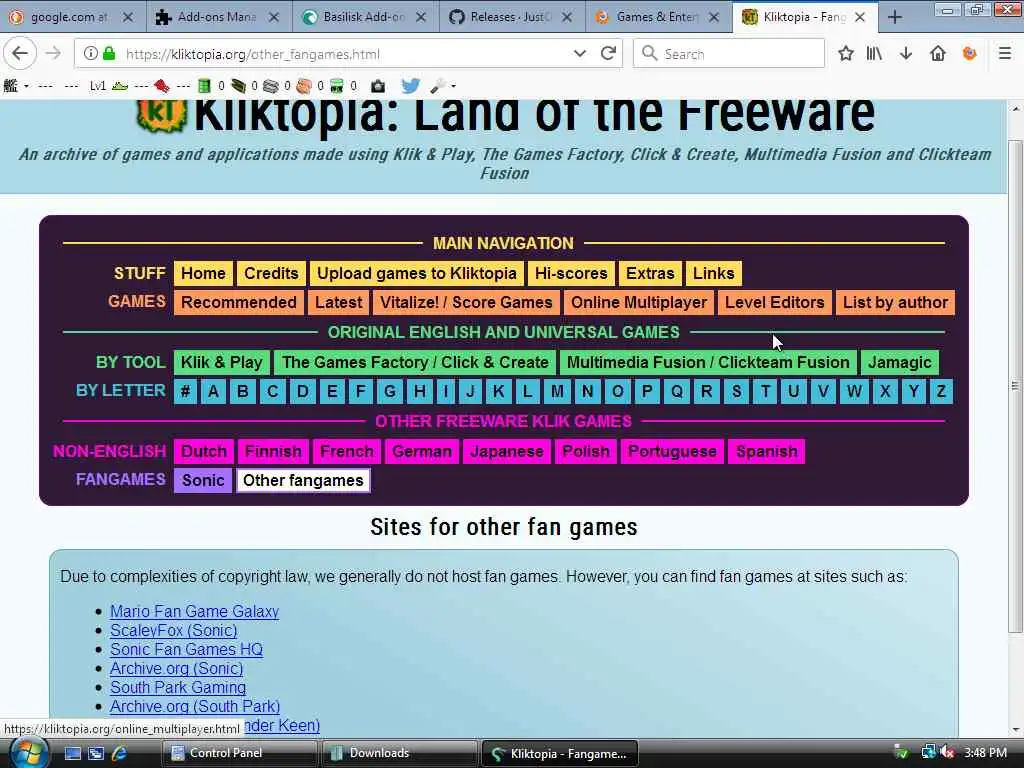Close the Add-ons Manager tab

[x=274, y=17]
